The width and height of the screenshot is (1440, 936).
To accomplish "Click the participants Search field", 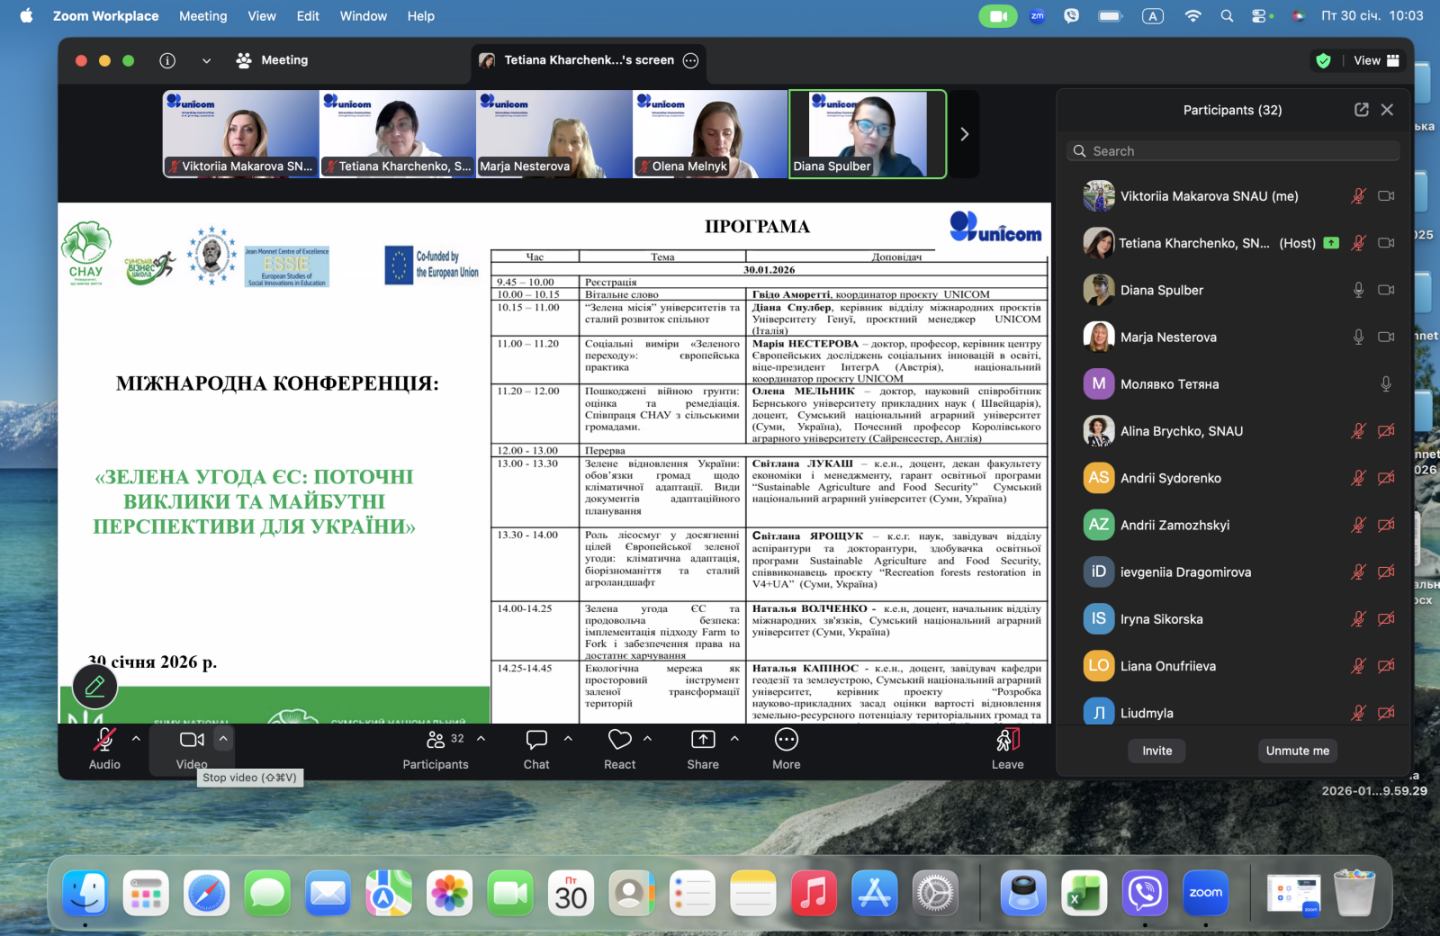I will (1233, 151).
